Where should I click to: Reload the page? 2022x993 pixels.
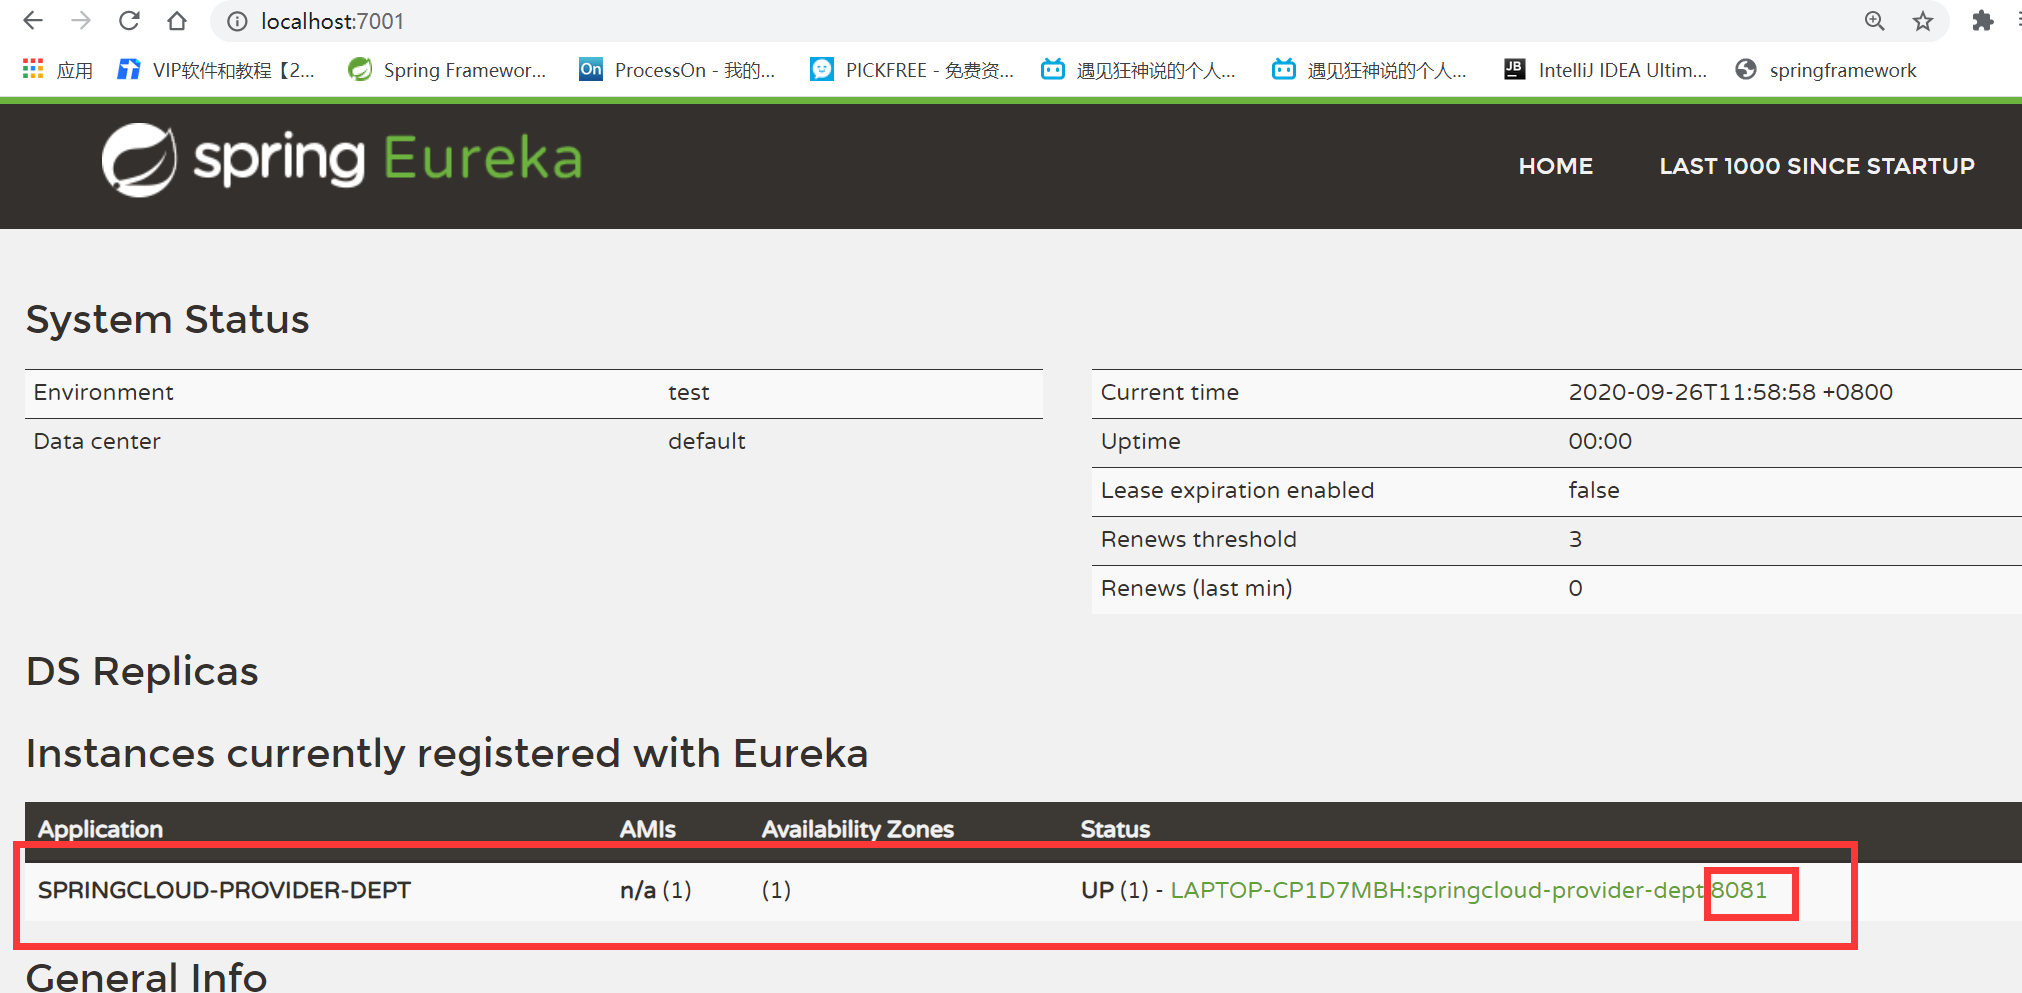130,21
